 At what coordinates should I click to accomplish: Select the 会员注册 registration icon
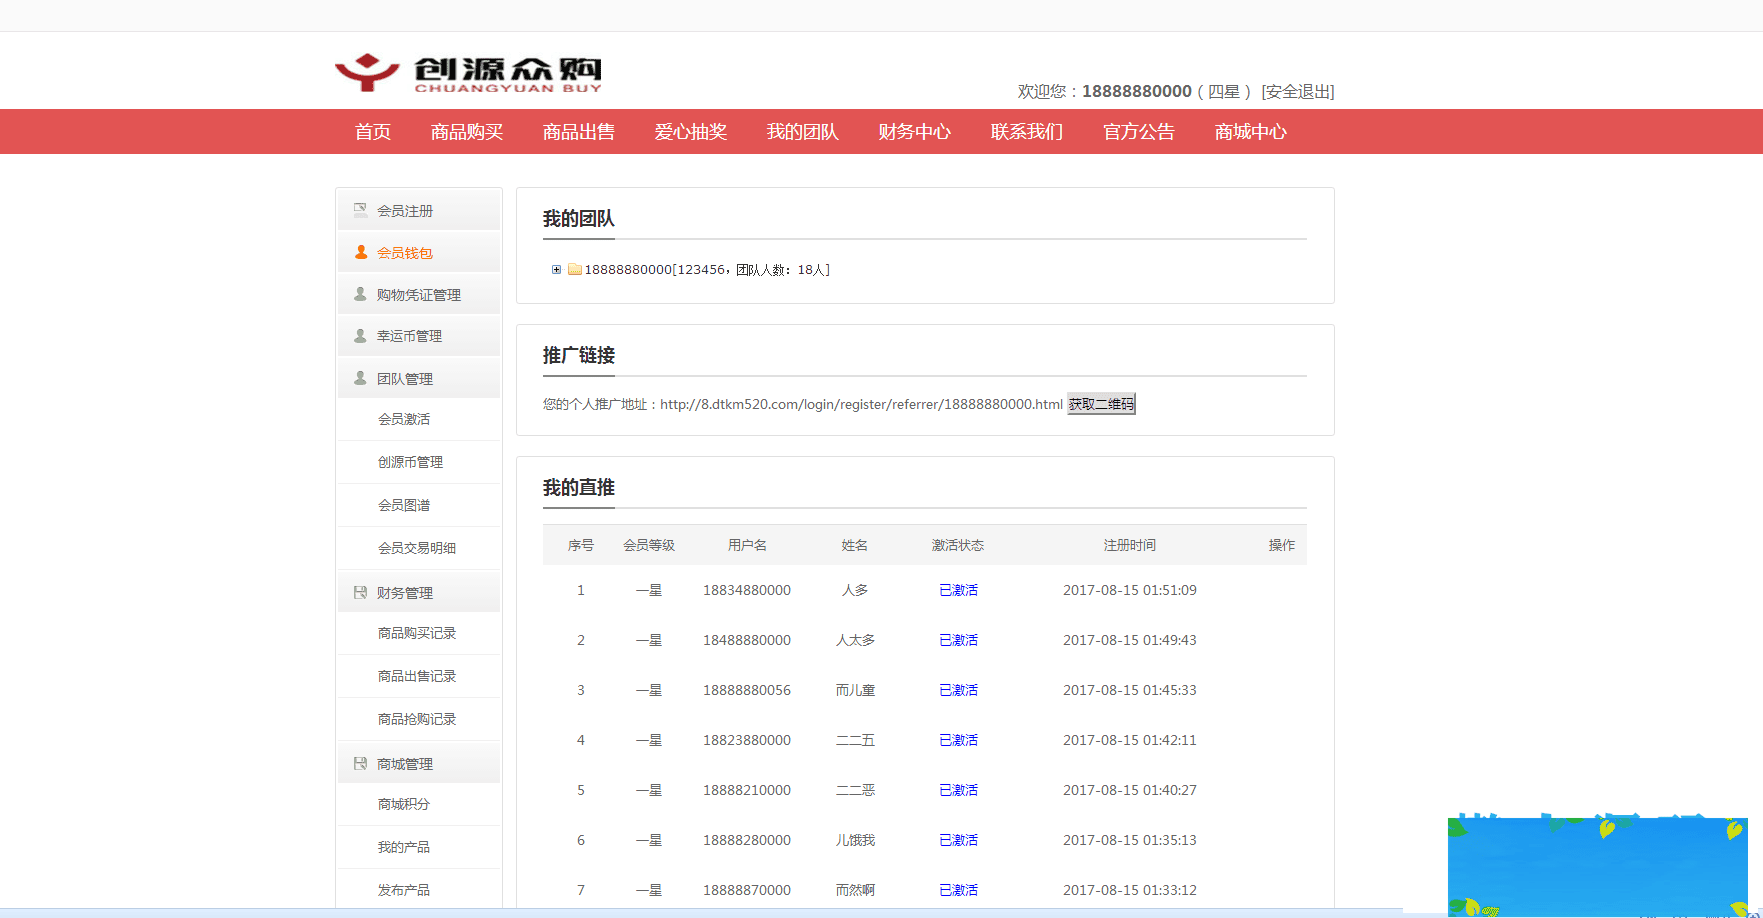[x=361, y=210]
